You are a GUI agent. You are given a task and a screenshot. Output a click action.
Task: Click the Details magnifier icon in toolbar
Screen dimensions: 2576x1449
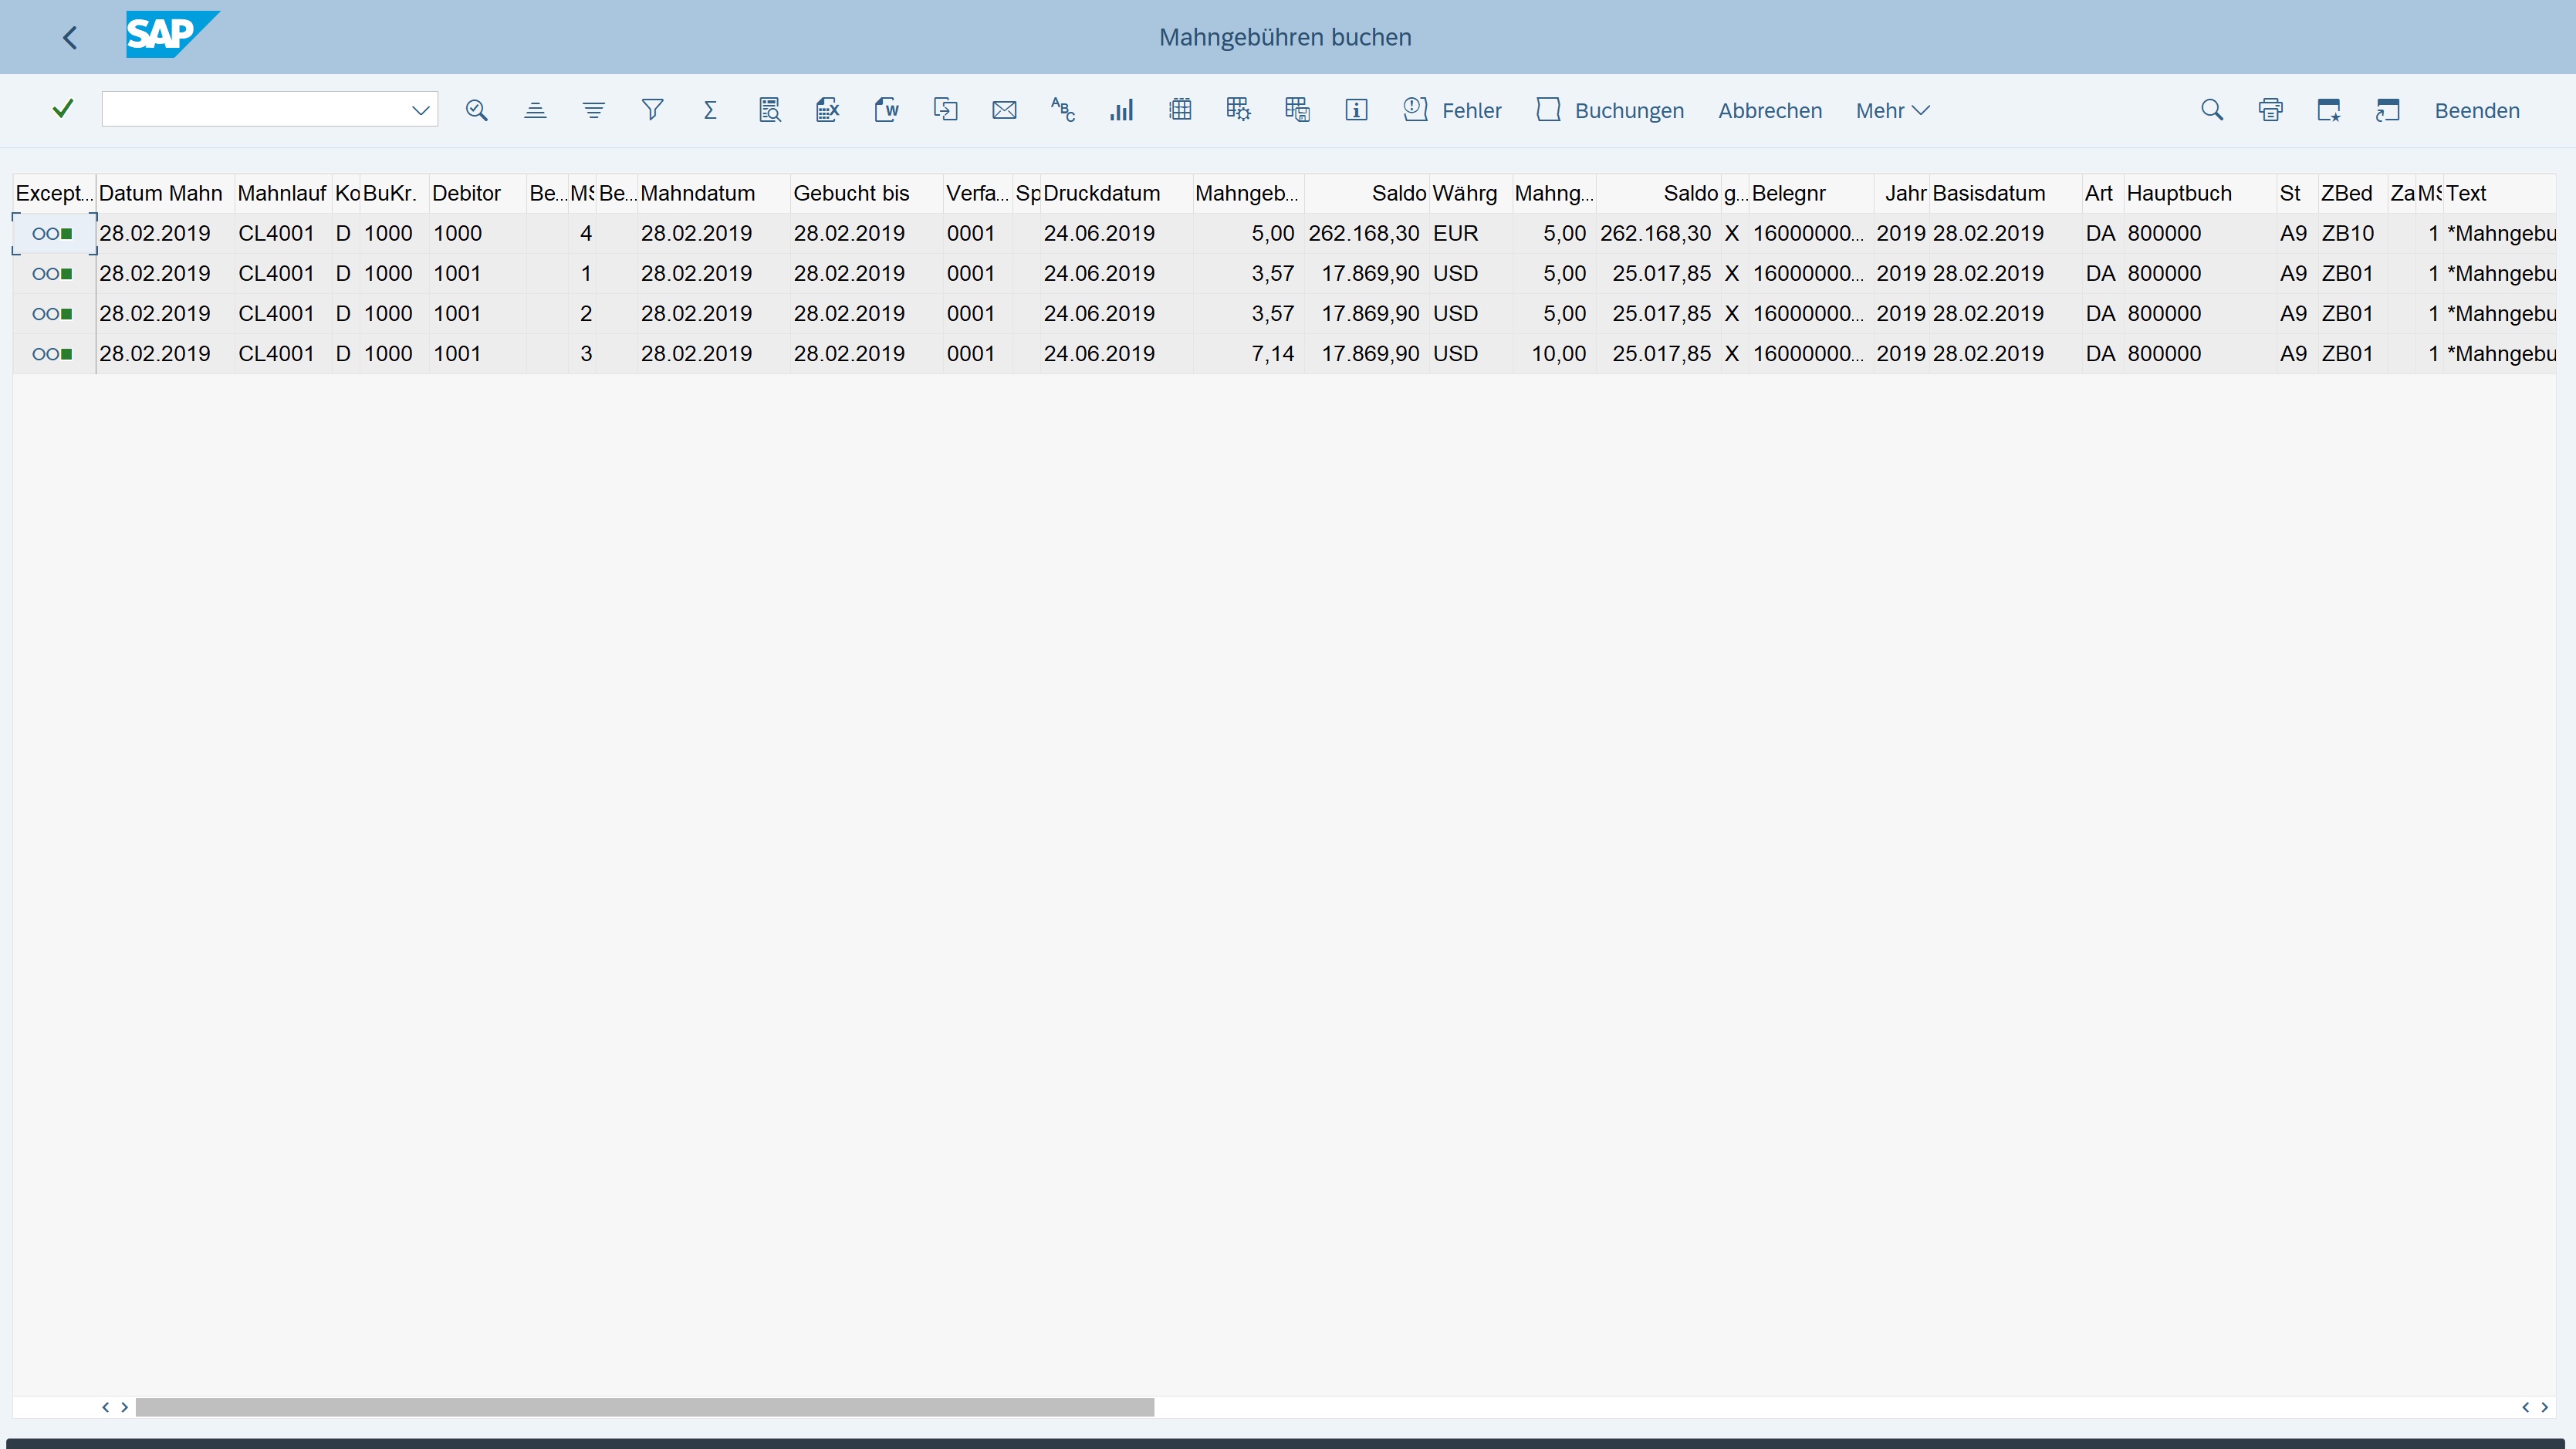[476, 110]
